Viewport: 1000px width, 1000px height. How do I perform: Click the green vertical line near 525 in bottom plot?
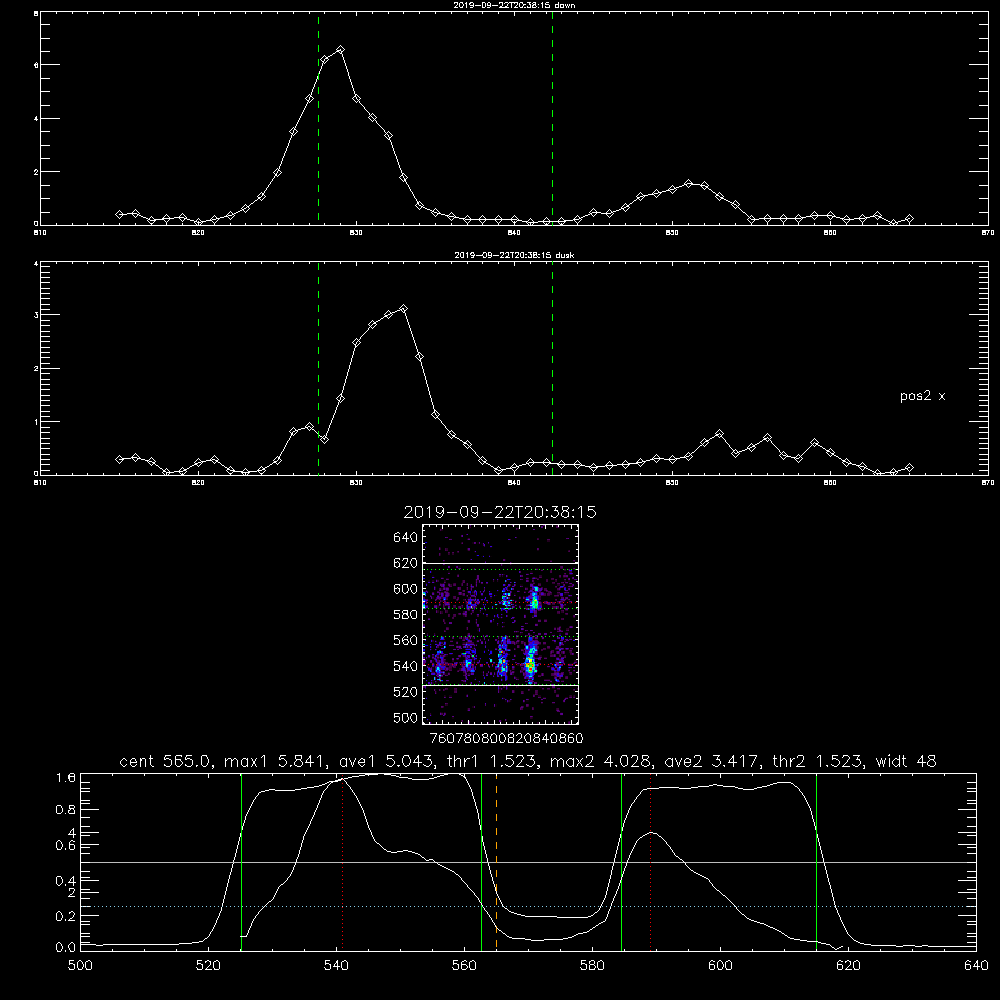pyautogui.click(x=241, y=862)
